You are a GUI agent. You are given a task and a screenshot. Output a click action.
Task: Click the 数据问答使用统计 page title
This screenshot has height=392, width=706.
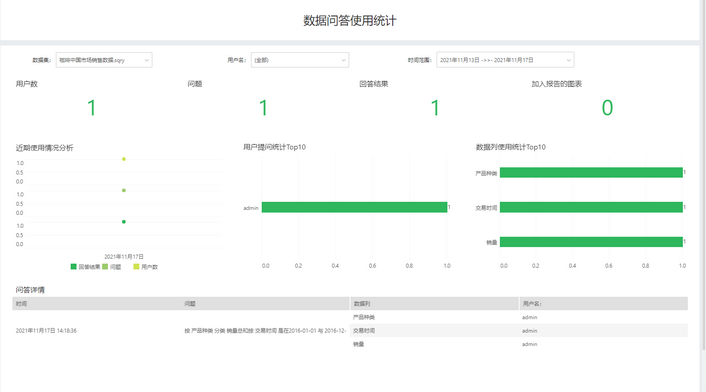point(349,21)
